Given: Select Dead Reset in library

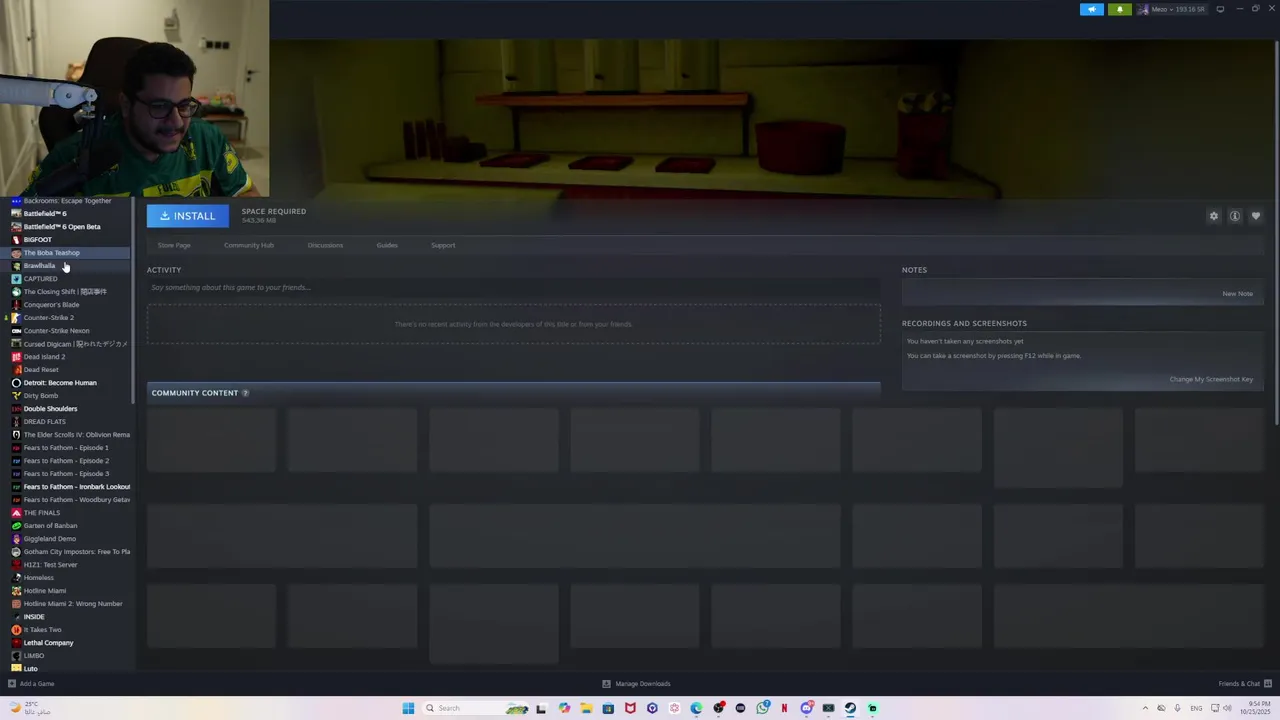Looking at the screenshot, I should (66, 370).
